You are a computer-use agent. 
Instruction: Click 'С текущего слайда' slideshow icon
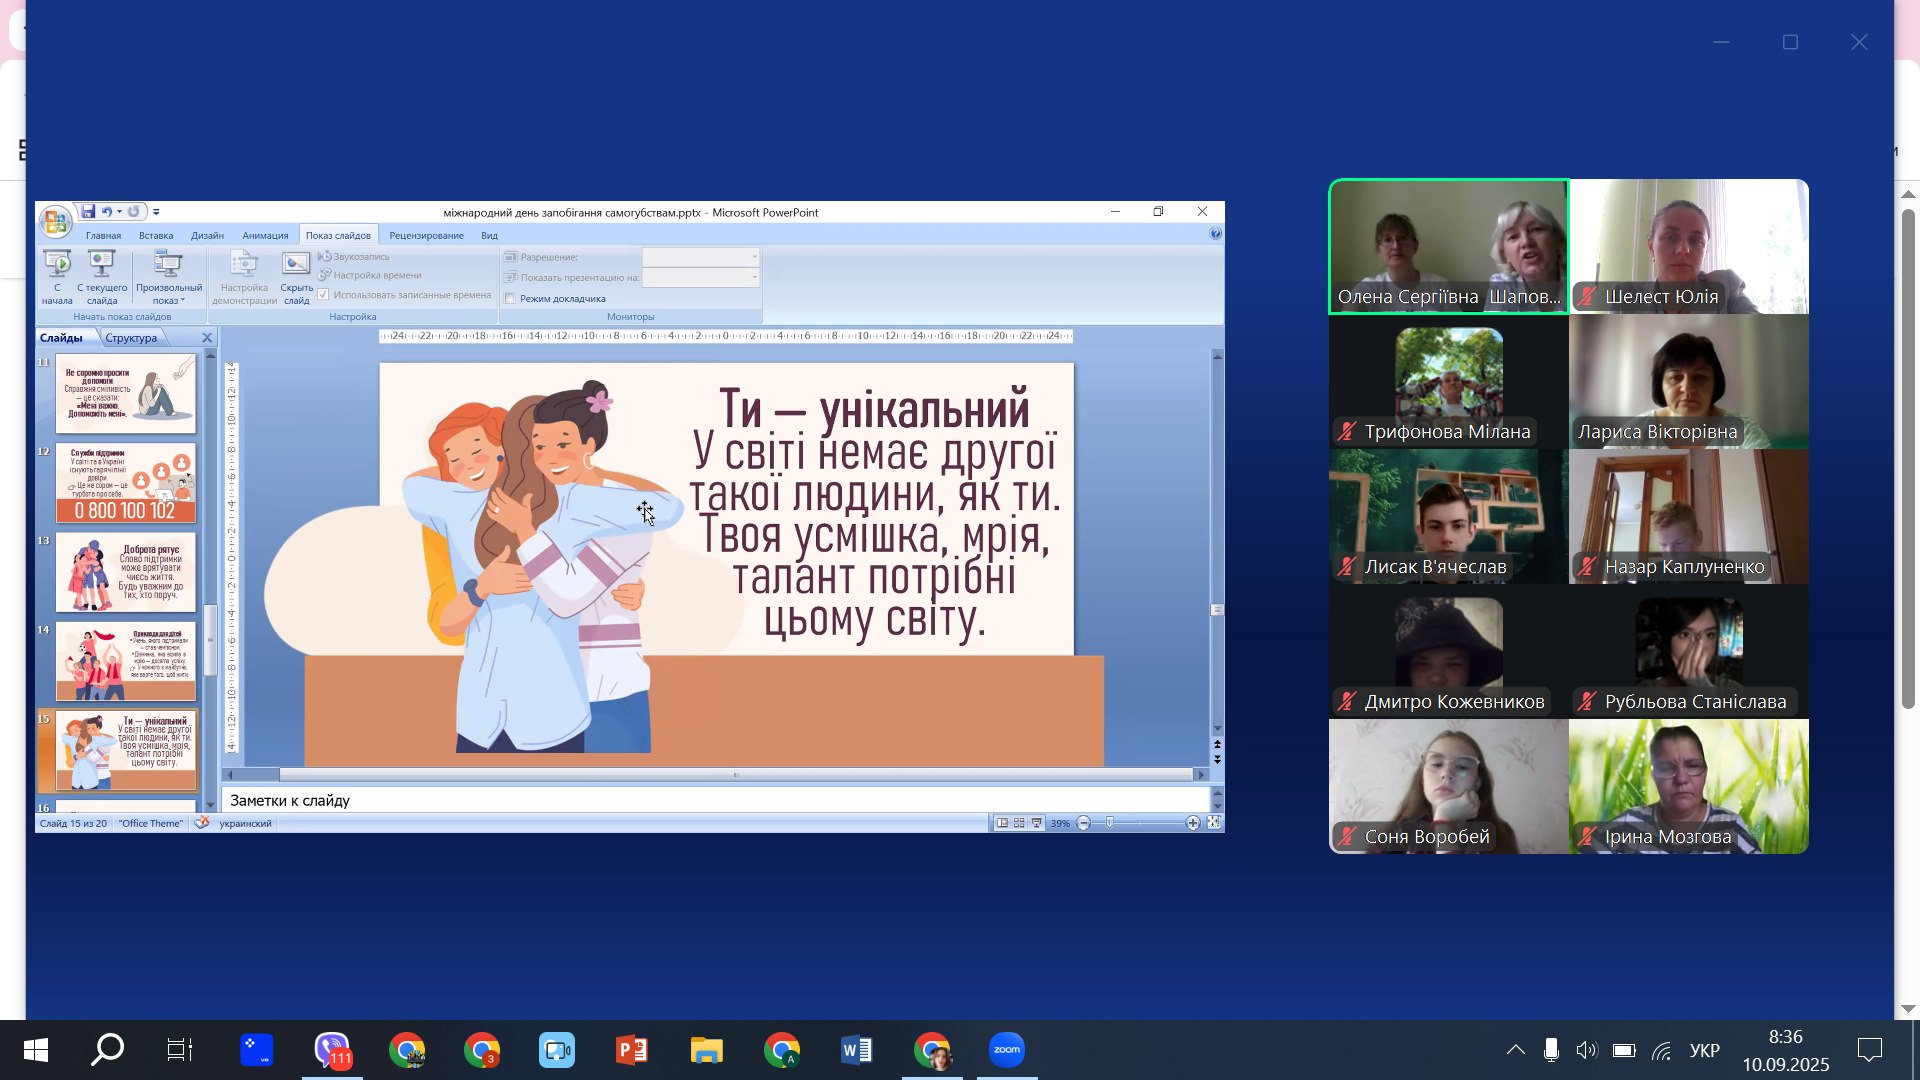click(x=101, y=266)
